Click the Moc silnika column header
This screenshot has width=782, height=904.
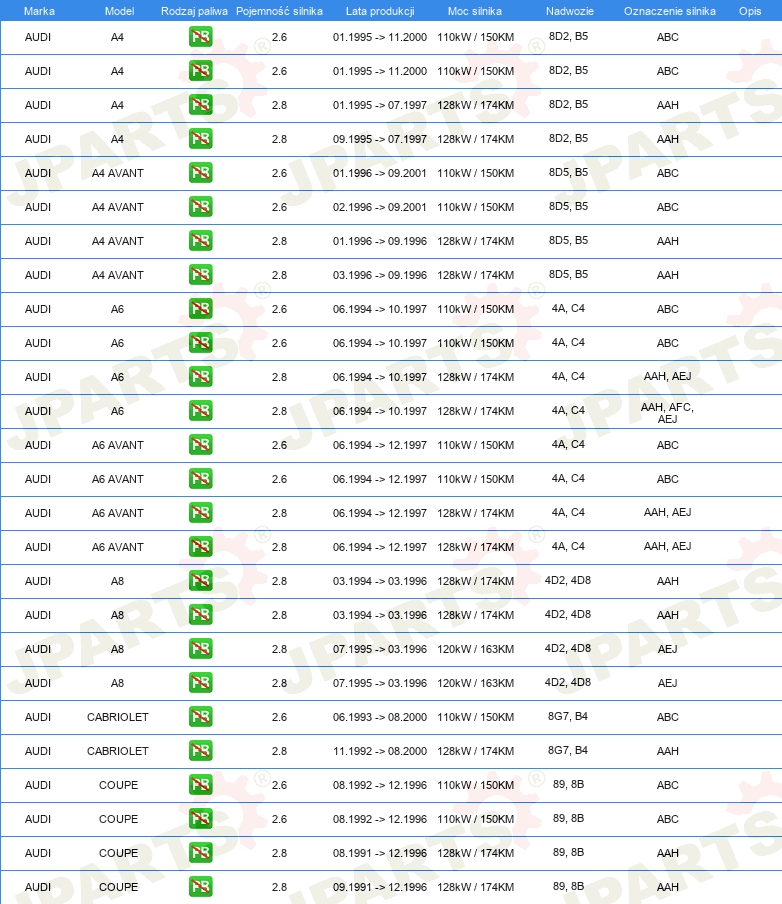point(475,11)
